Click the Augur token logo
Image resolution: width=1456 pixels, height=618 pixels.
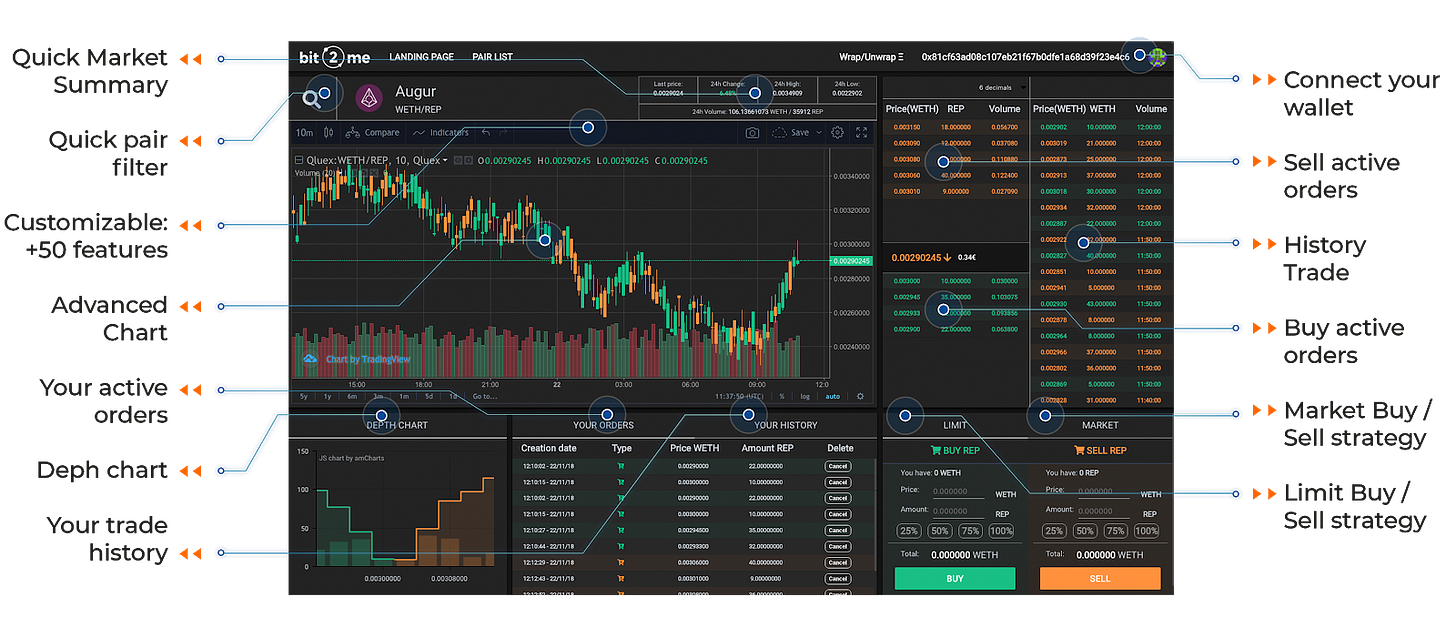[x=369, y=97]
